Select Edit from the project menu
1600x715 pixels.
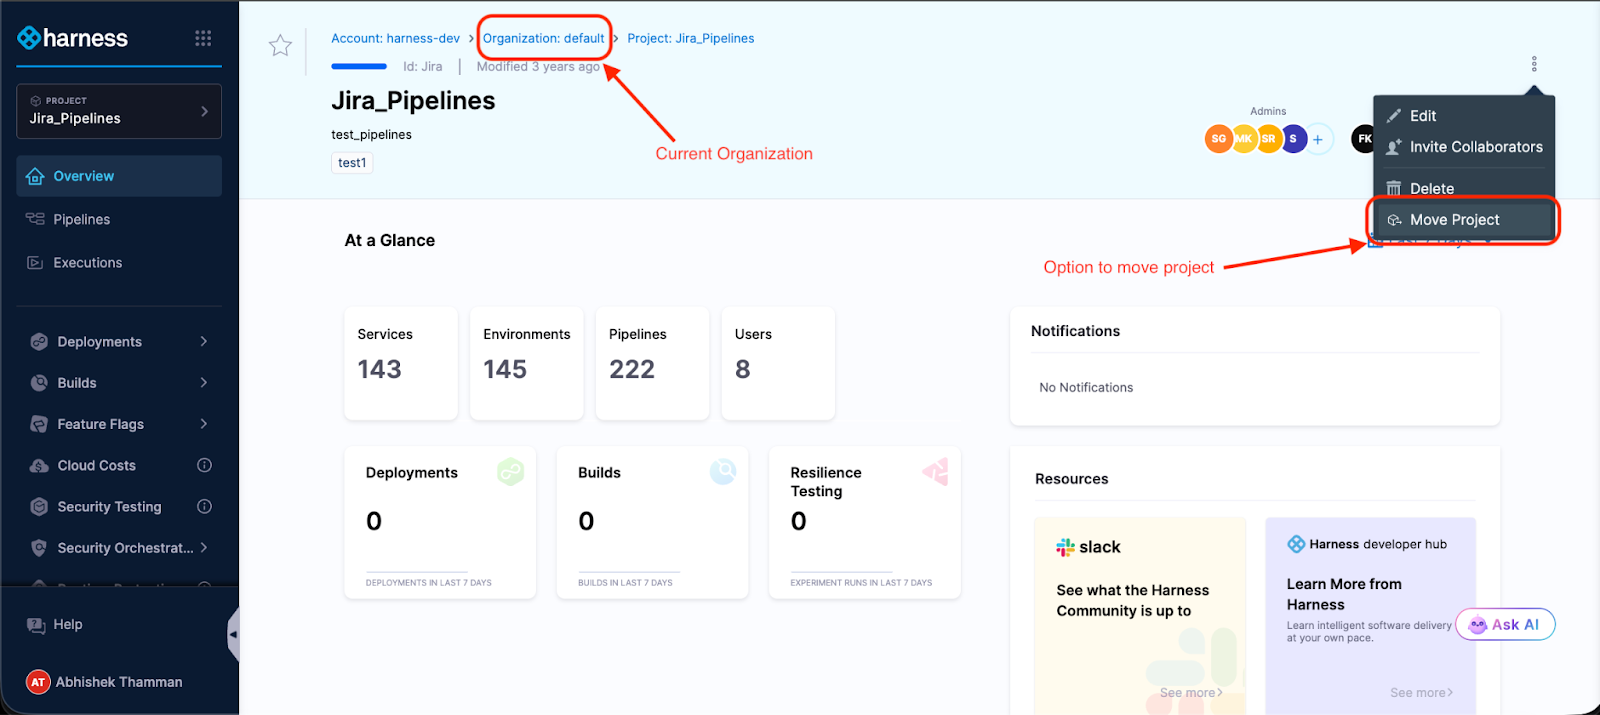[1464, 116]
